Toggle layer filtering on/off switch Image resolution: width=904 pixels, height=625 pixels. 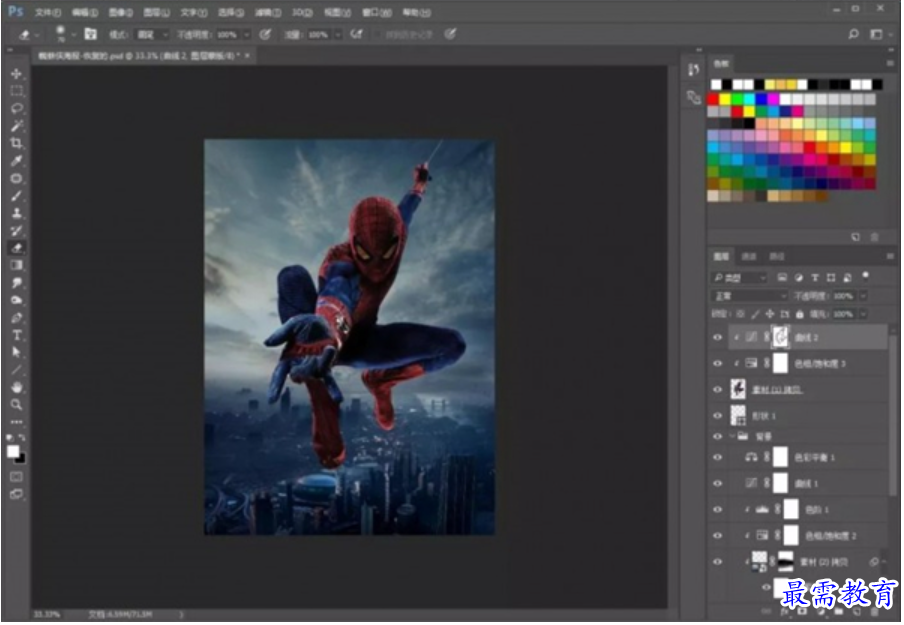[x=865, y=276]
